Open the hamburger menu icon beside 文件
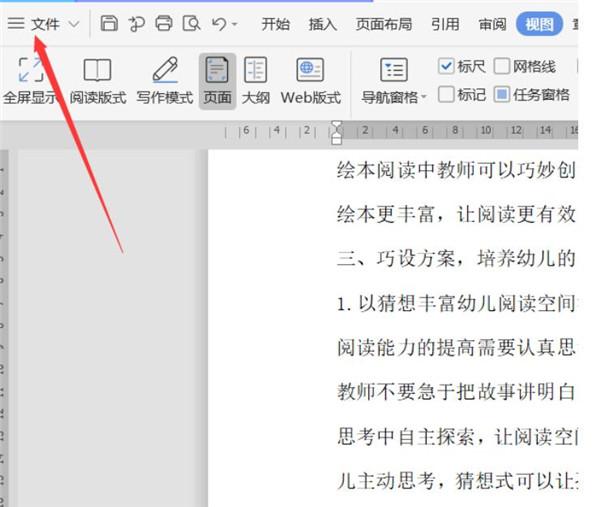 [16, 24]
